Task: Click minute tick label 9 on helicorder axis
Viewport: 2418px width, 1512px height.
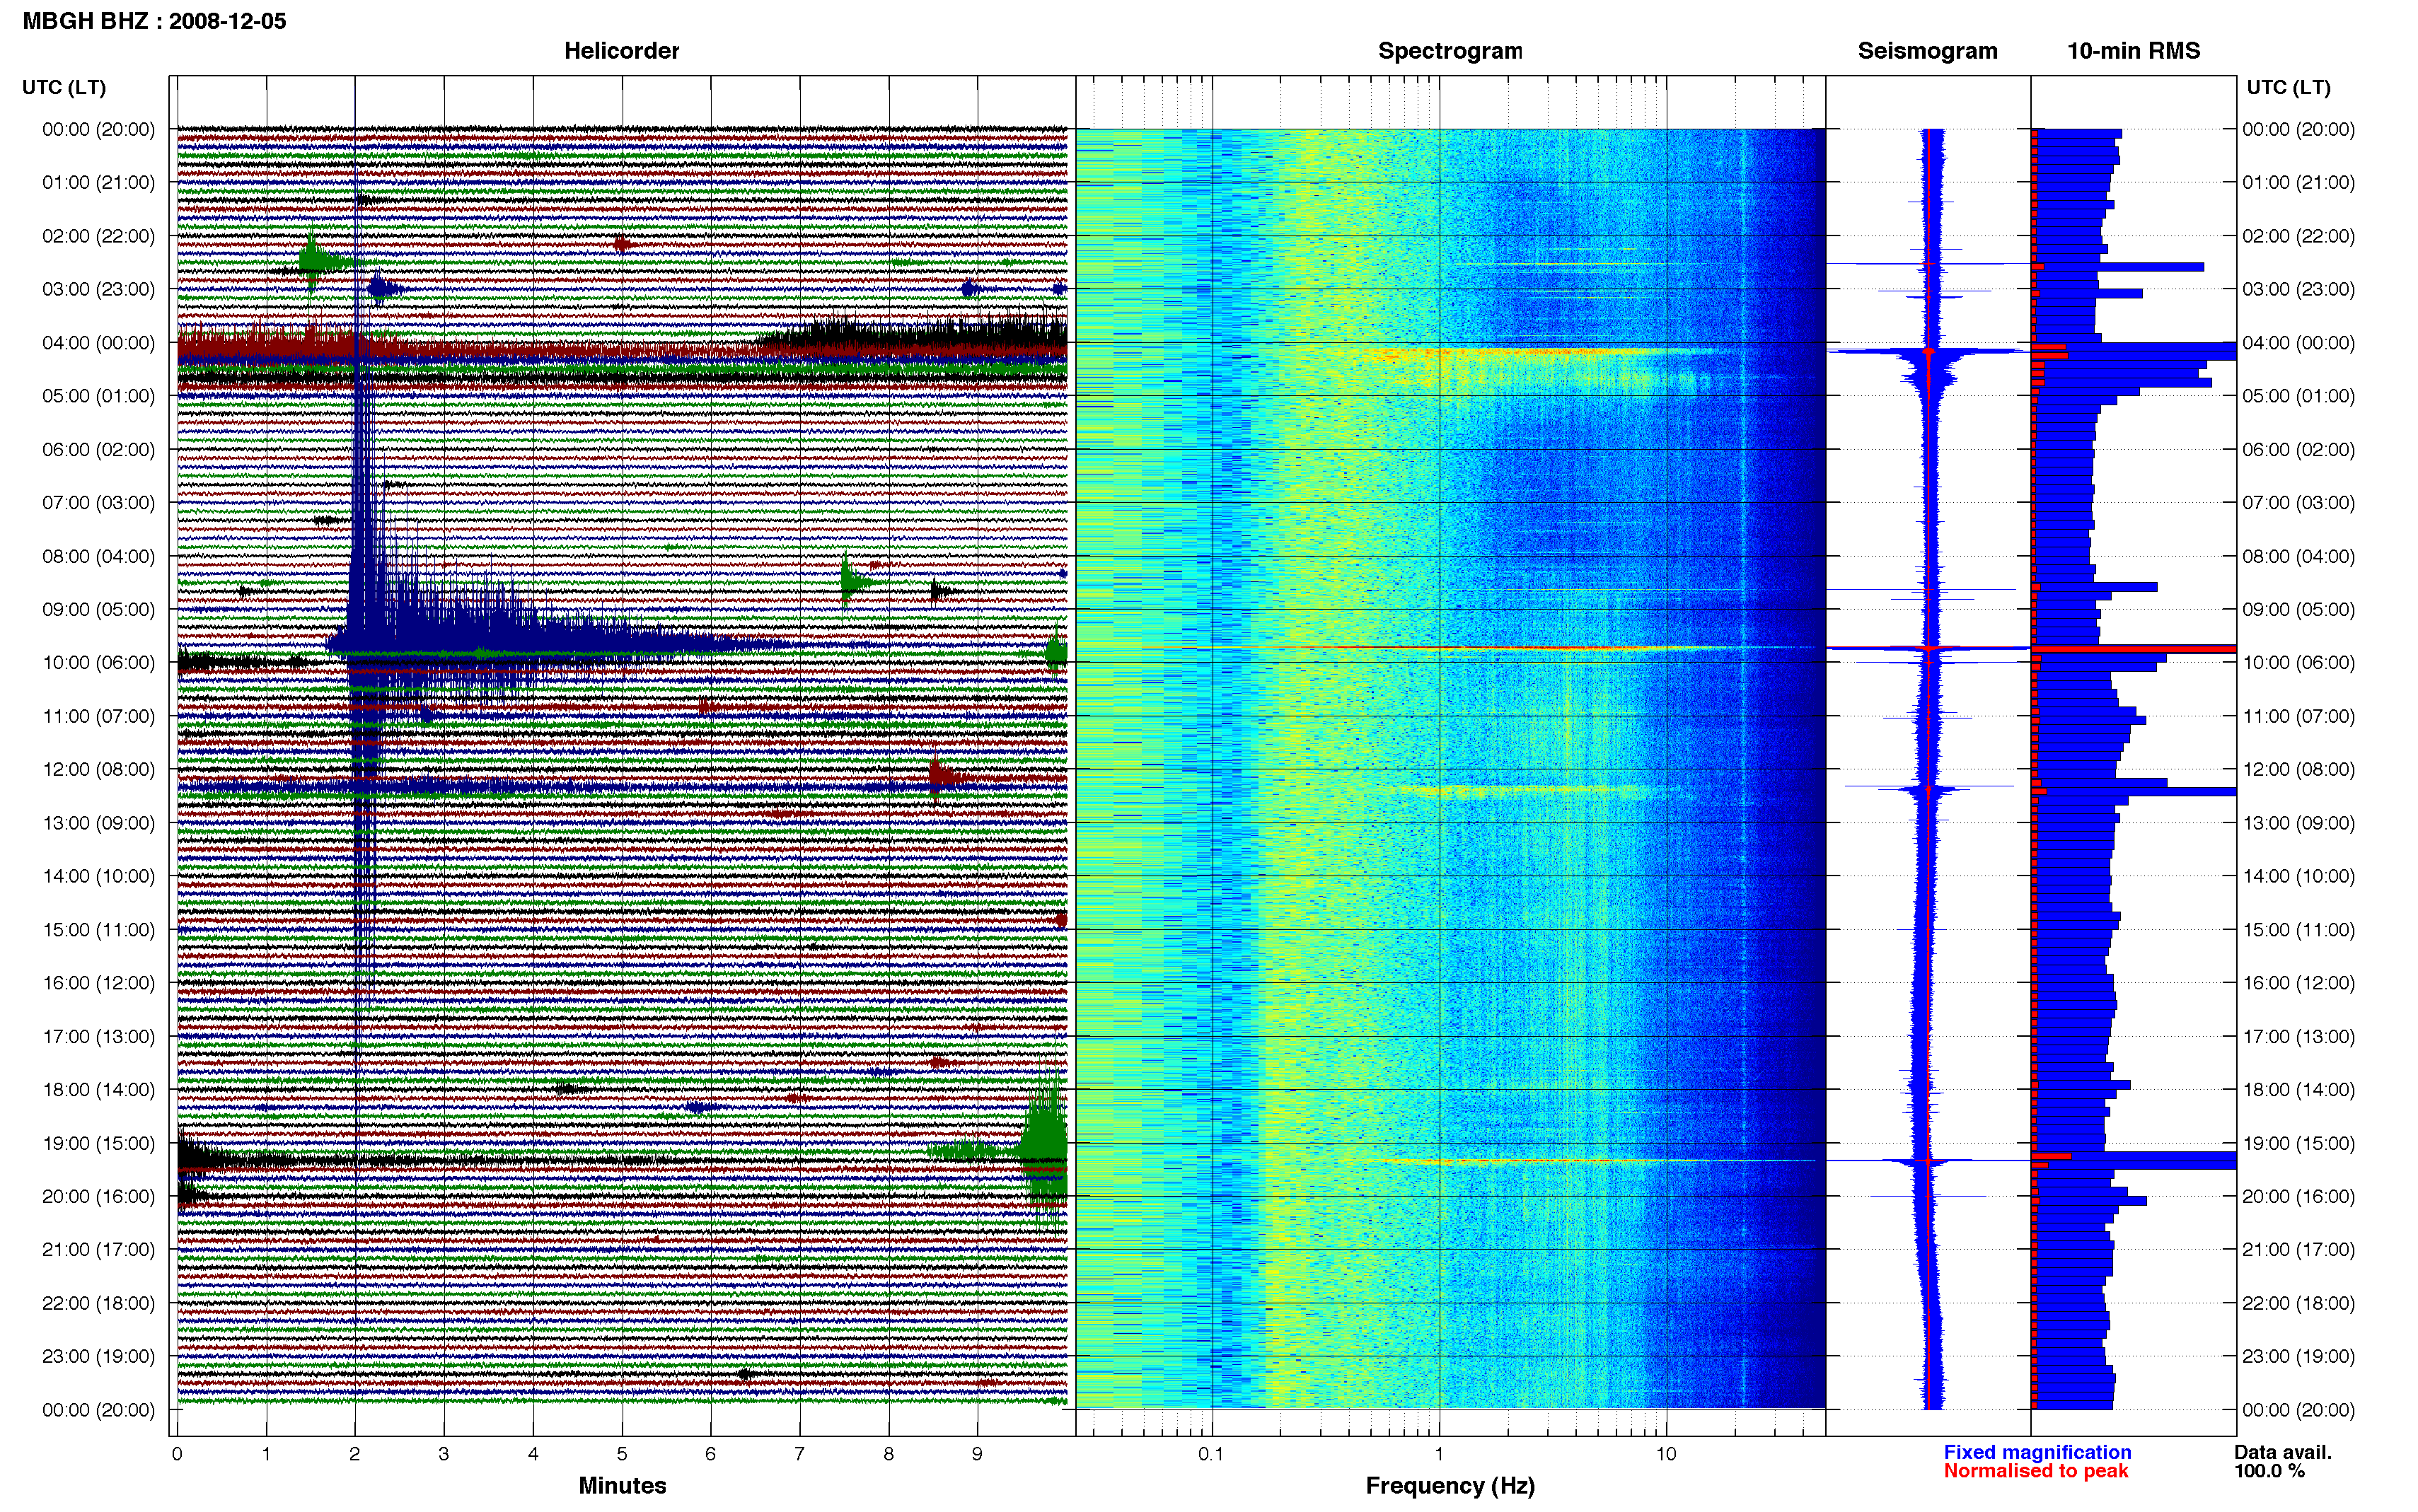Action: click(x=977, y=1454)
